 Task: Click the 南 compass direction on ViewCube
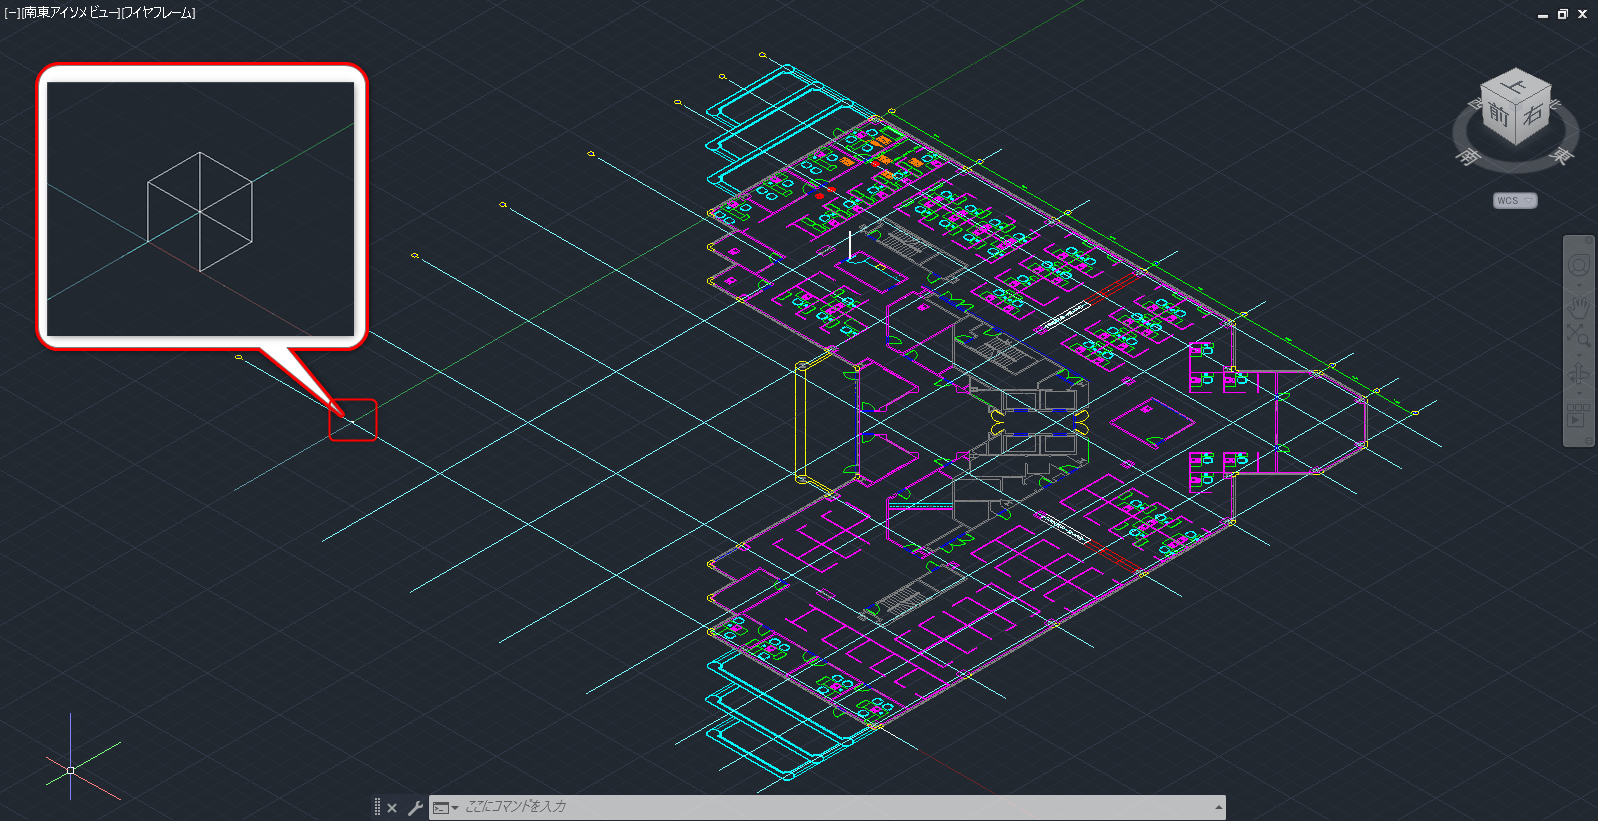(1467, 157)
